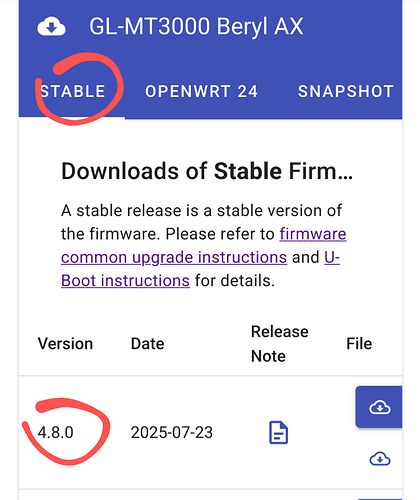Switch to the STABLE tab
Viewport: 420px width, 500px height.
(72, 91)
